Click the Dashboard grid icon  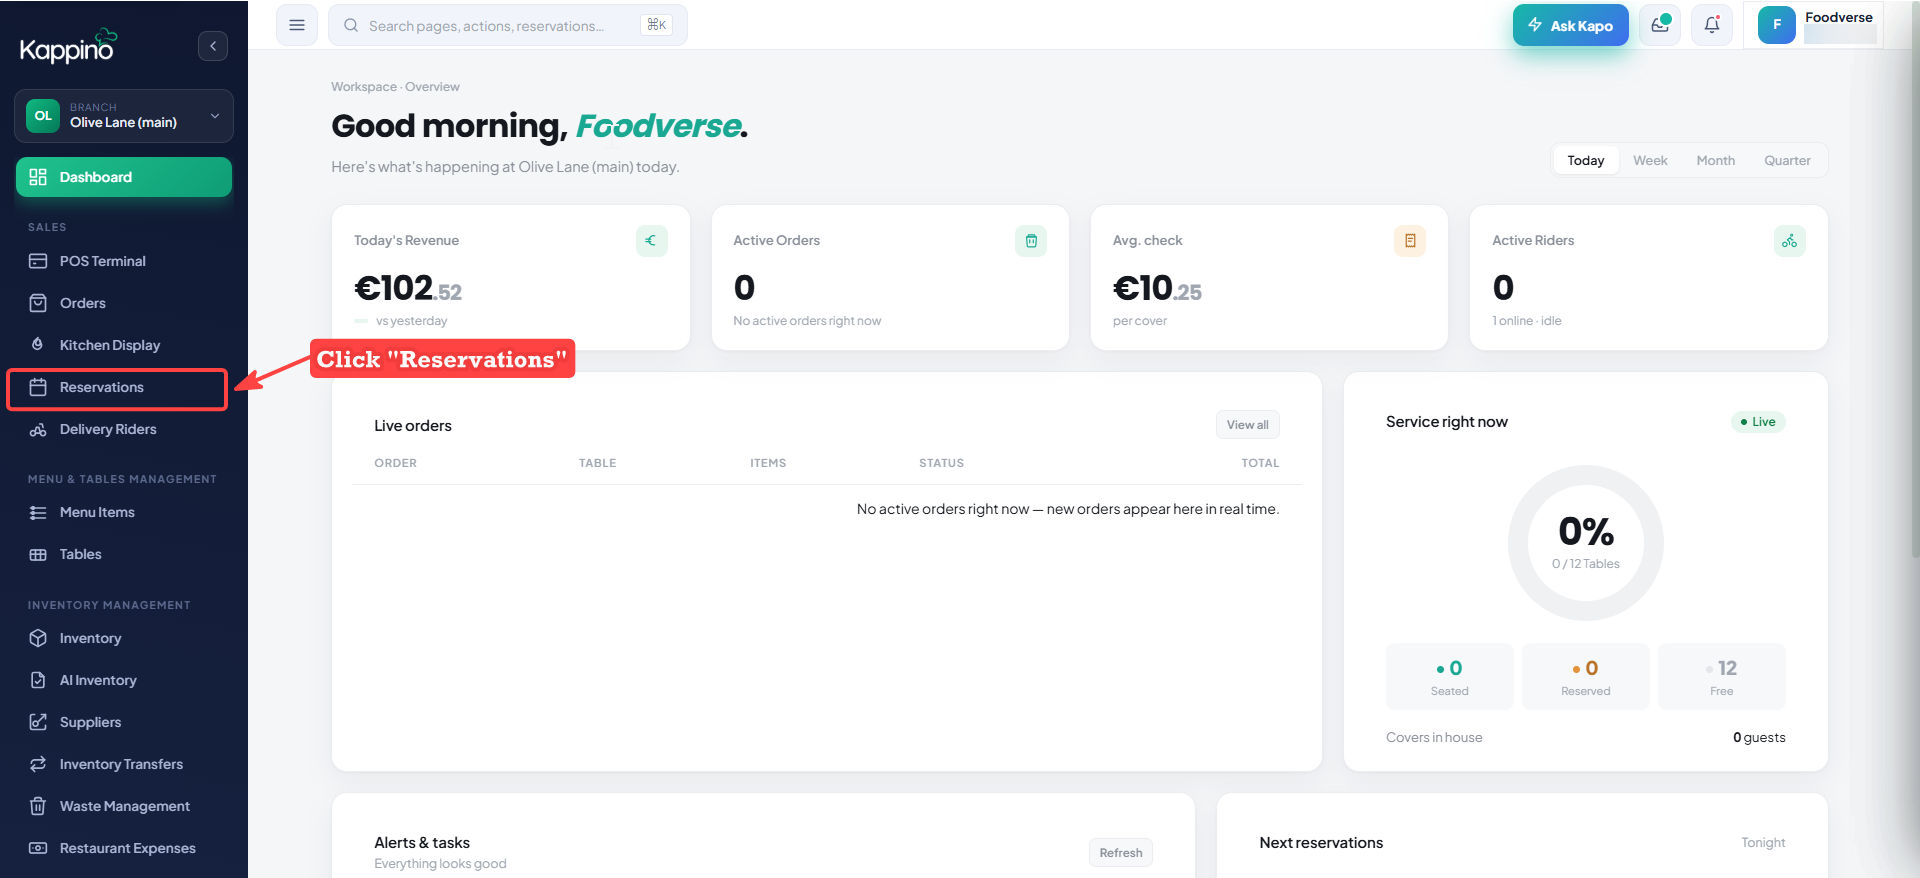coord(38,177)
